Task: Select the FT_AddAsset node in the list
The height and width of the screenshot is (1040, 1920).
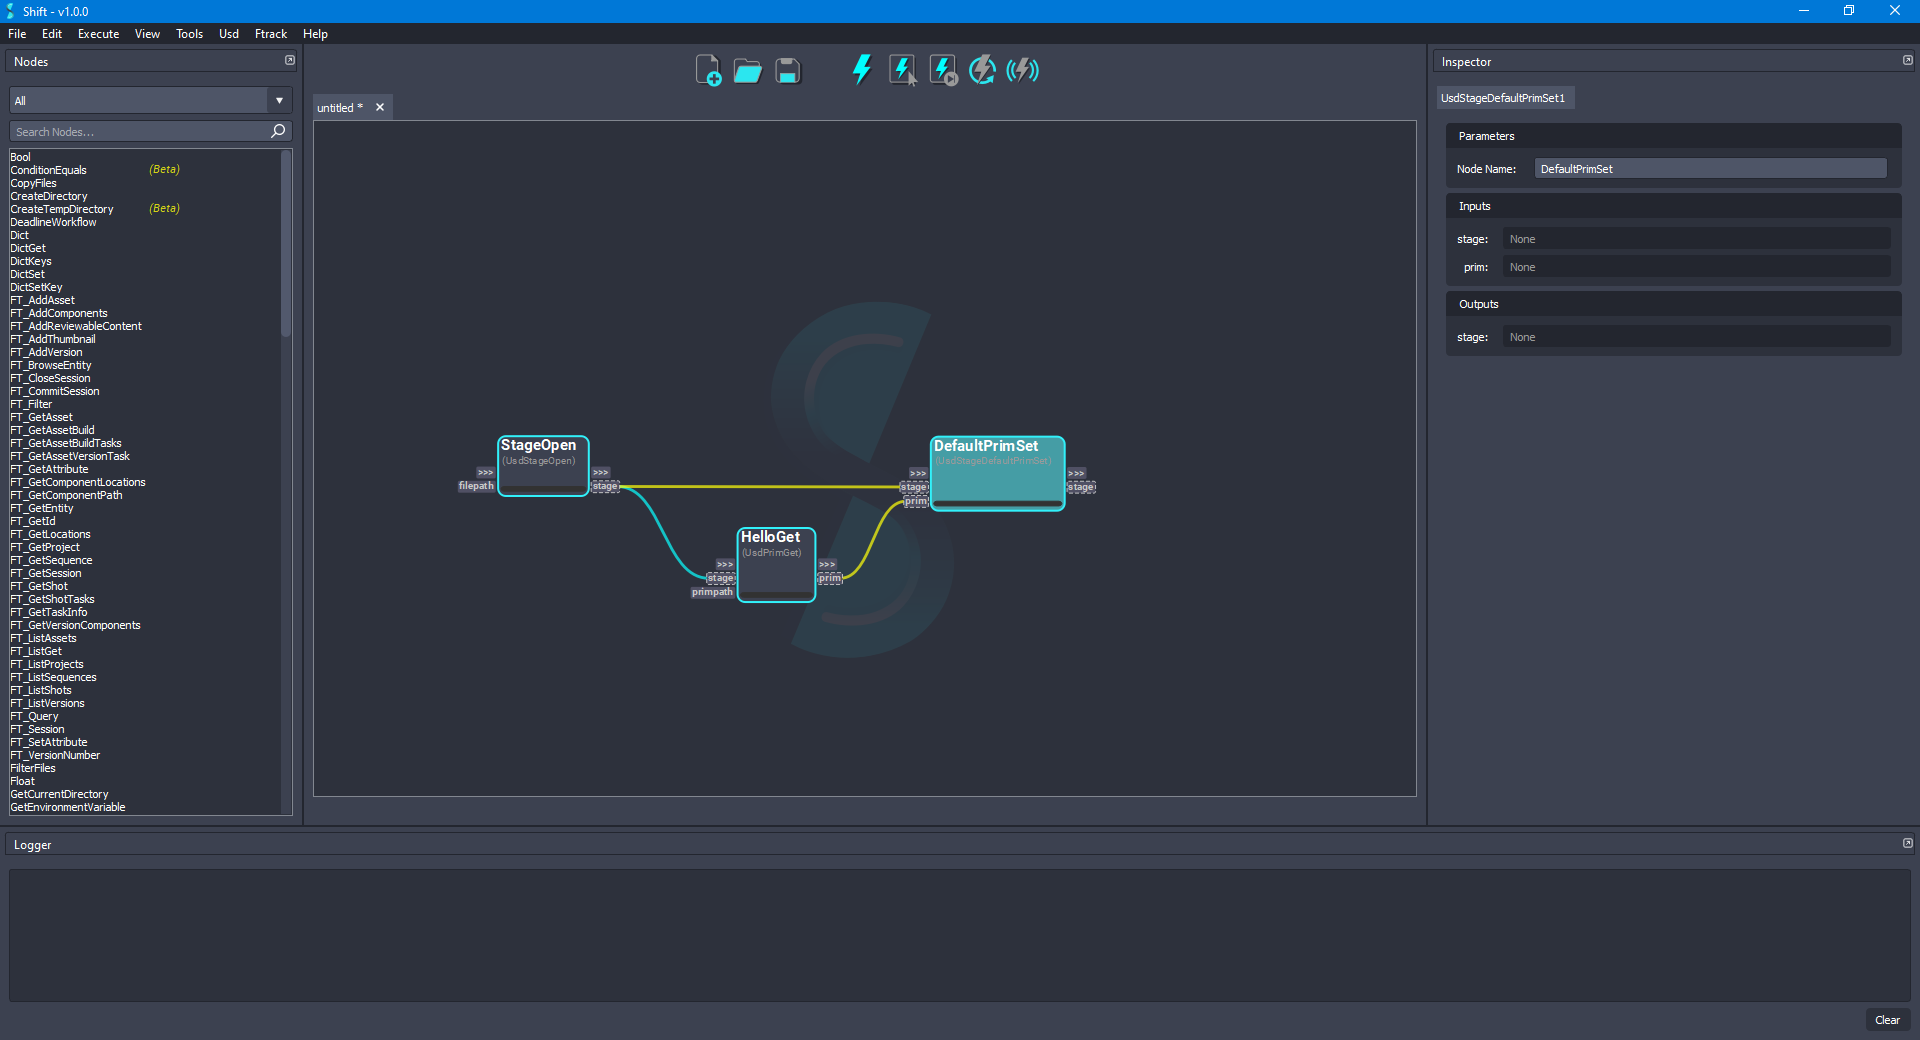Action: coord(43,300)
